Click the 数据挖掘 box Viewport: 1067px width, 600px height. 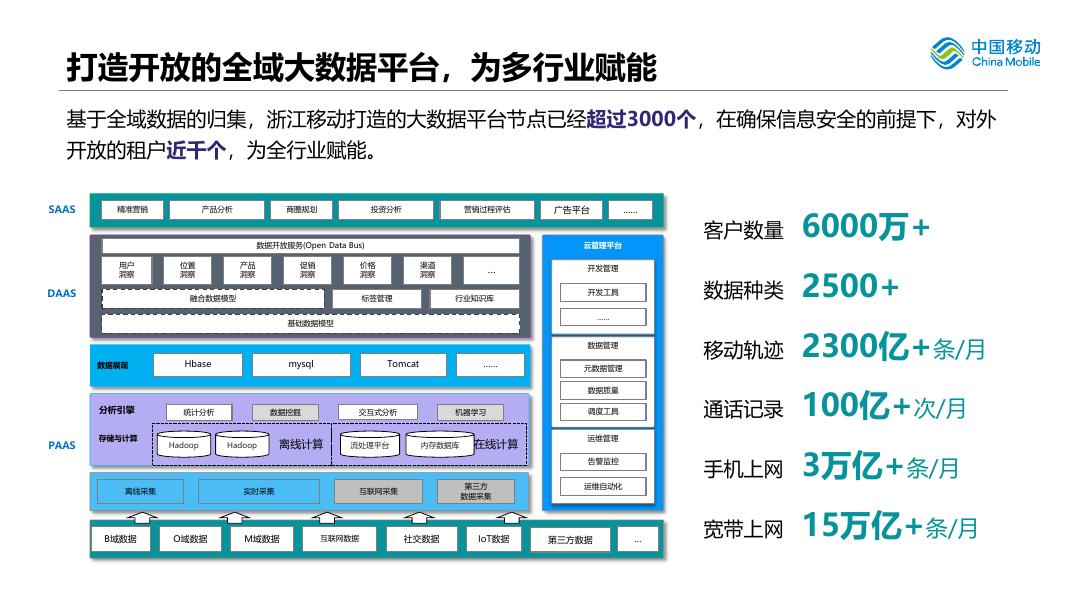[285, 412]
